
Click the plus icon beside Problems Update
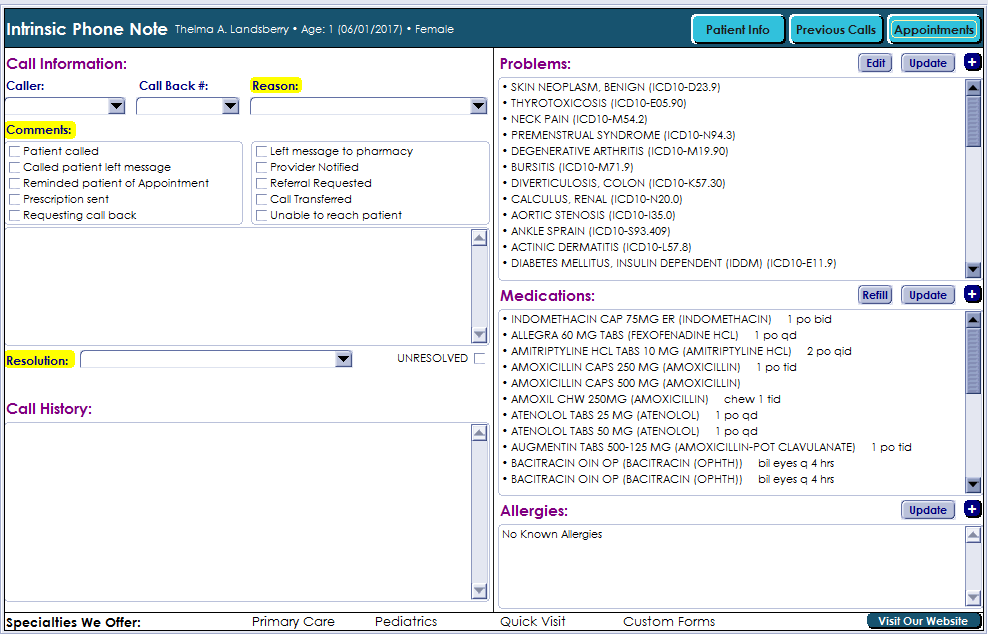click(973, 63)
